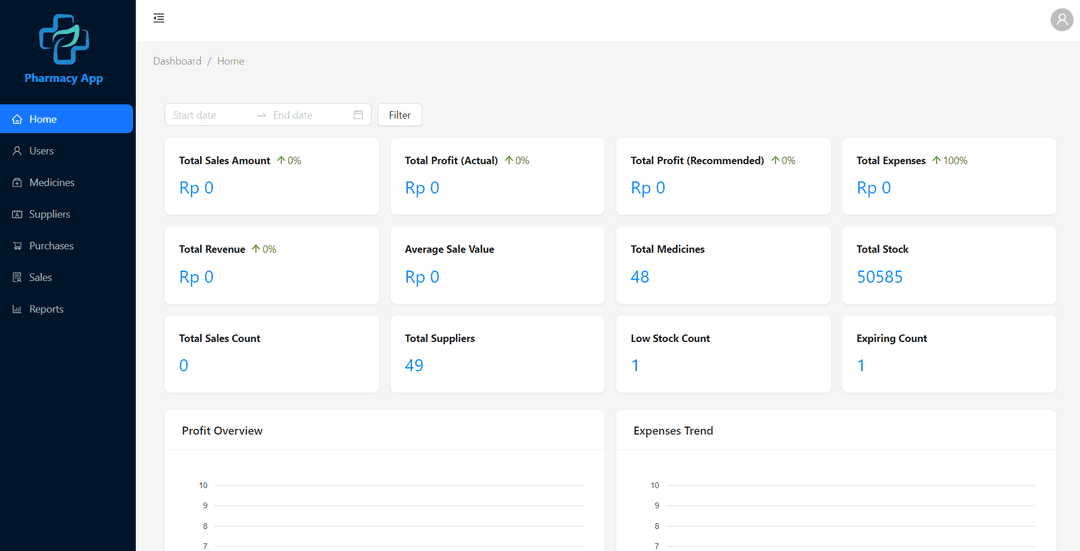Open the calendar icon in date range picker
The height and width of the screenshot is (551, 1080).
(358, 115)
